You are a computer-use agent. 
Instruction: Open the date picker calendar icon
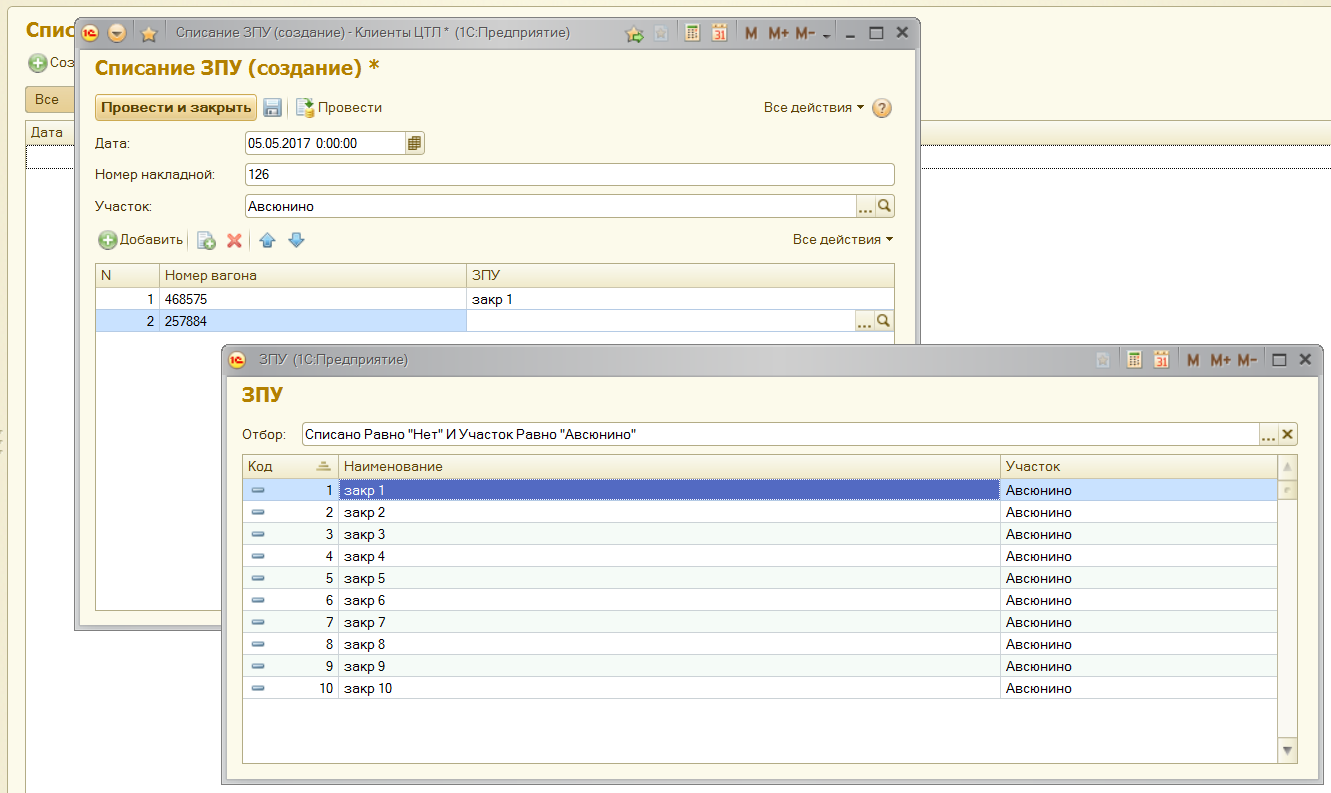click(x=414, y=143)
